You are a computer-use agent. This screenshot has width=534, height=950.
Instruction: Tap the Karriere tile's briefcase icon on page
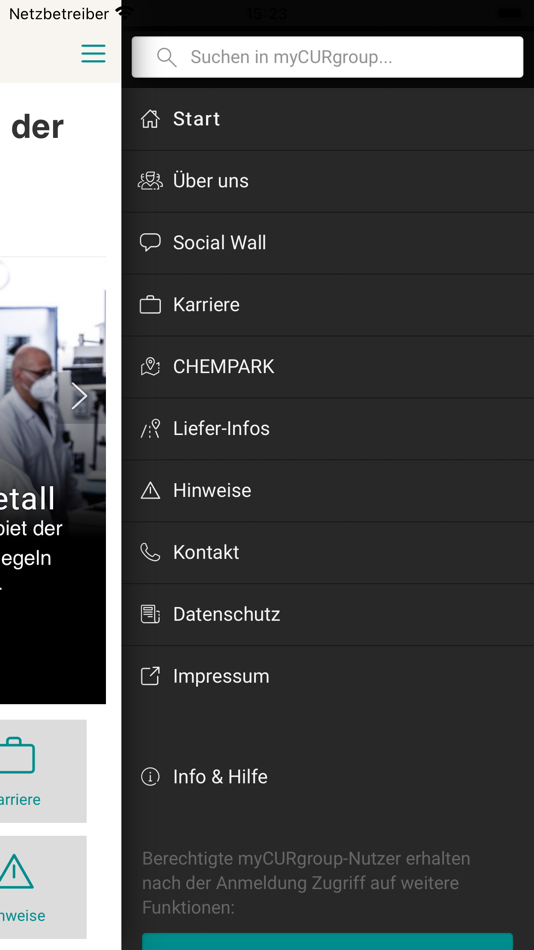[17, 755]
